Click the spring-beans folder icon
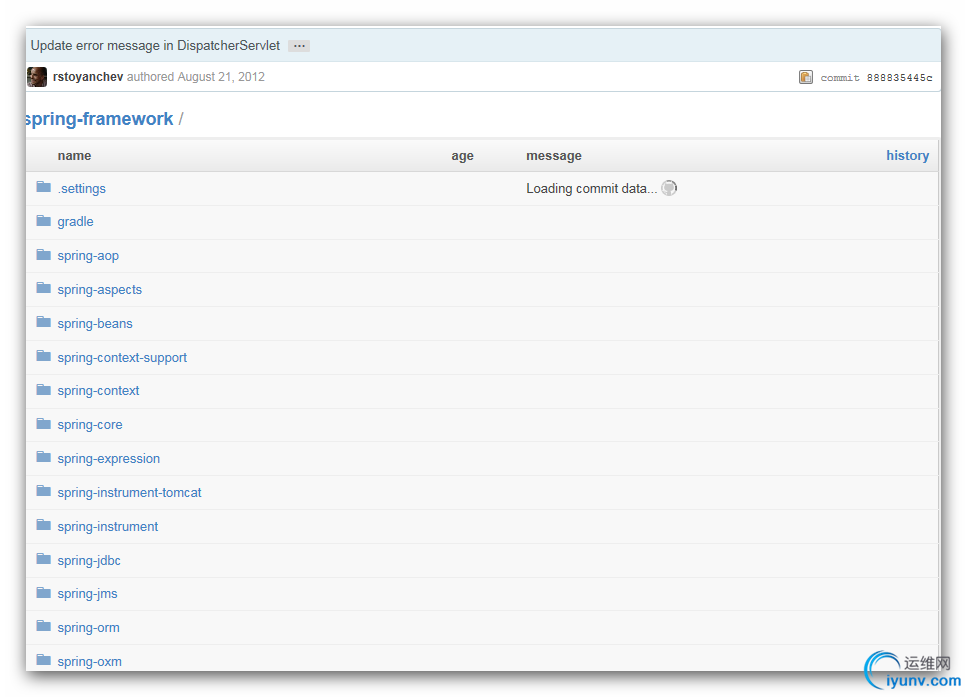967x697 pixels. tap(43, 322)
